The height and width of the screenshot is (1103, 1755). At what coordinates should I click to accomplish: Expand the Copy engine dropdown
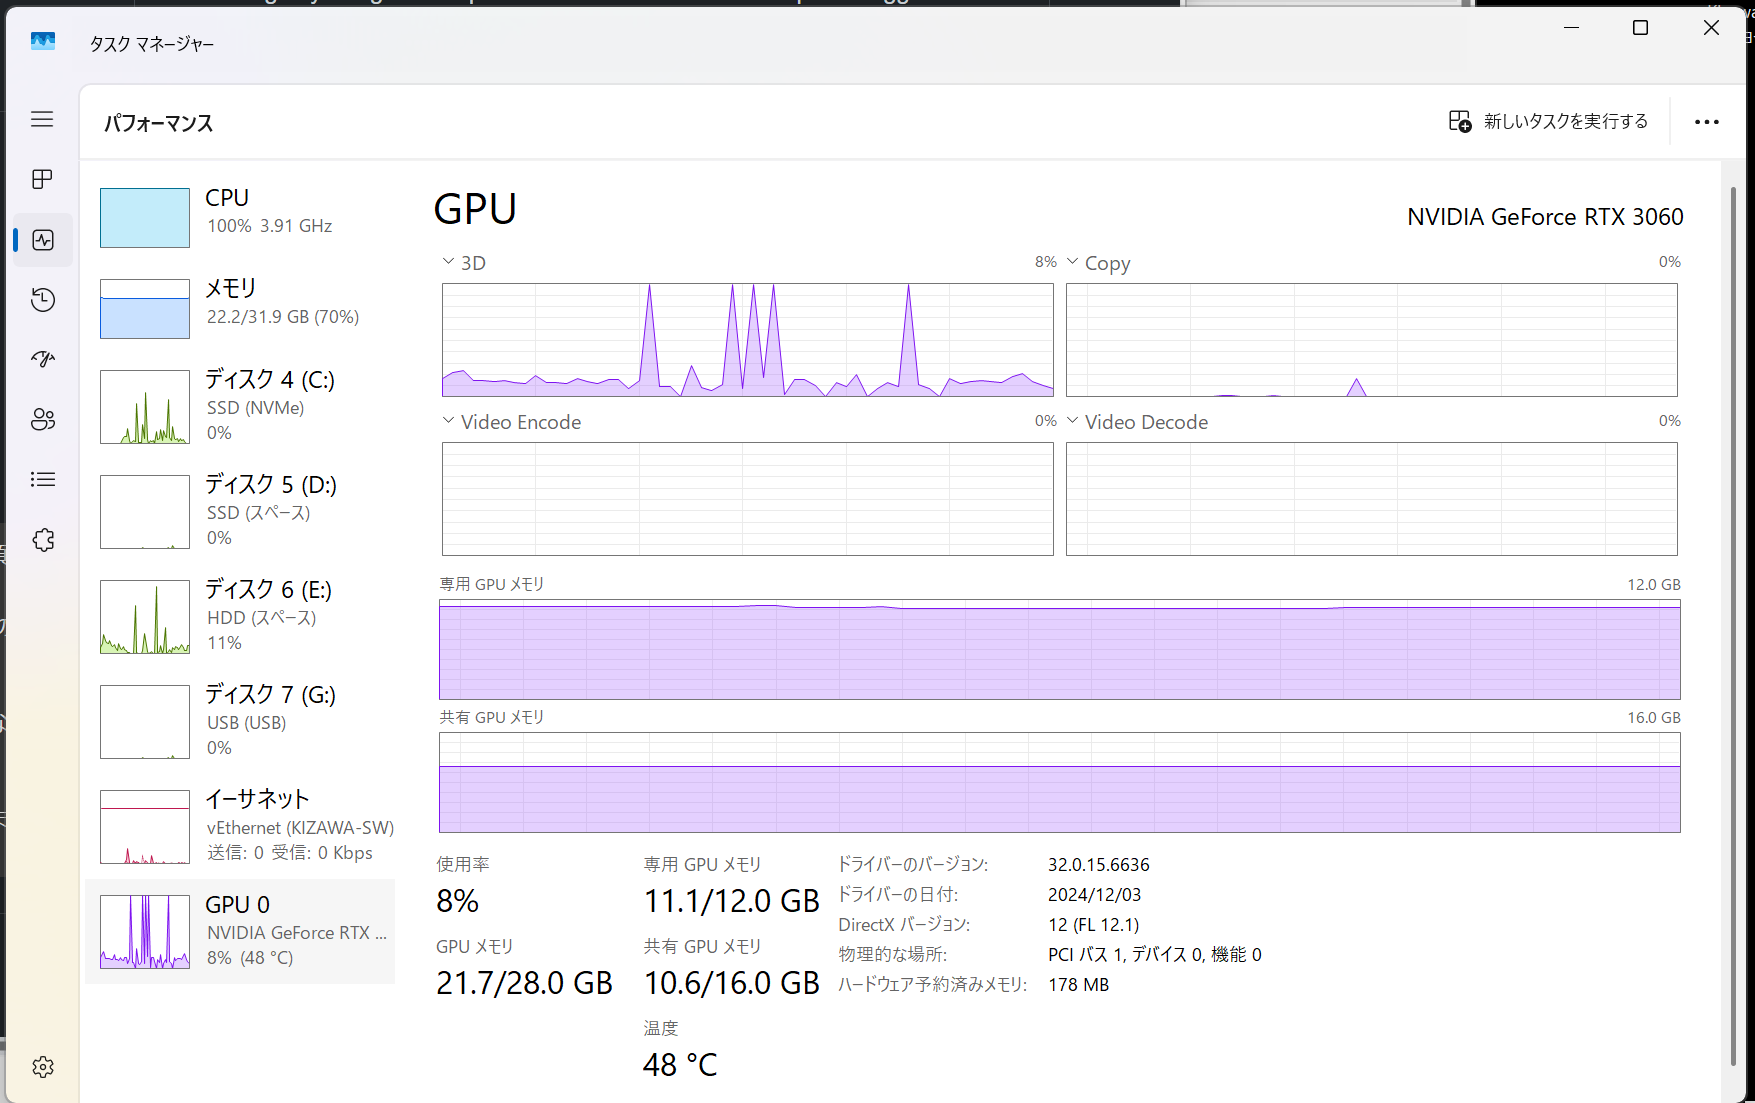1073,262
